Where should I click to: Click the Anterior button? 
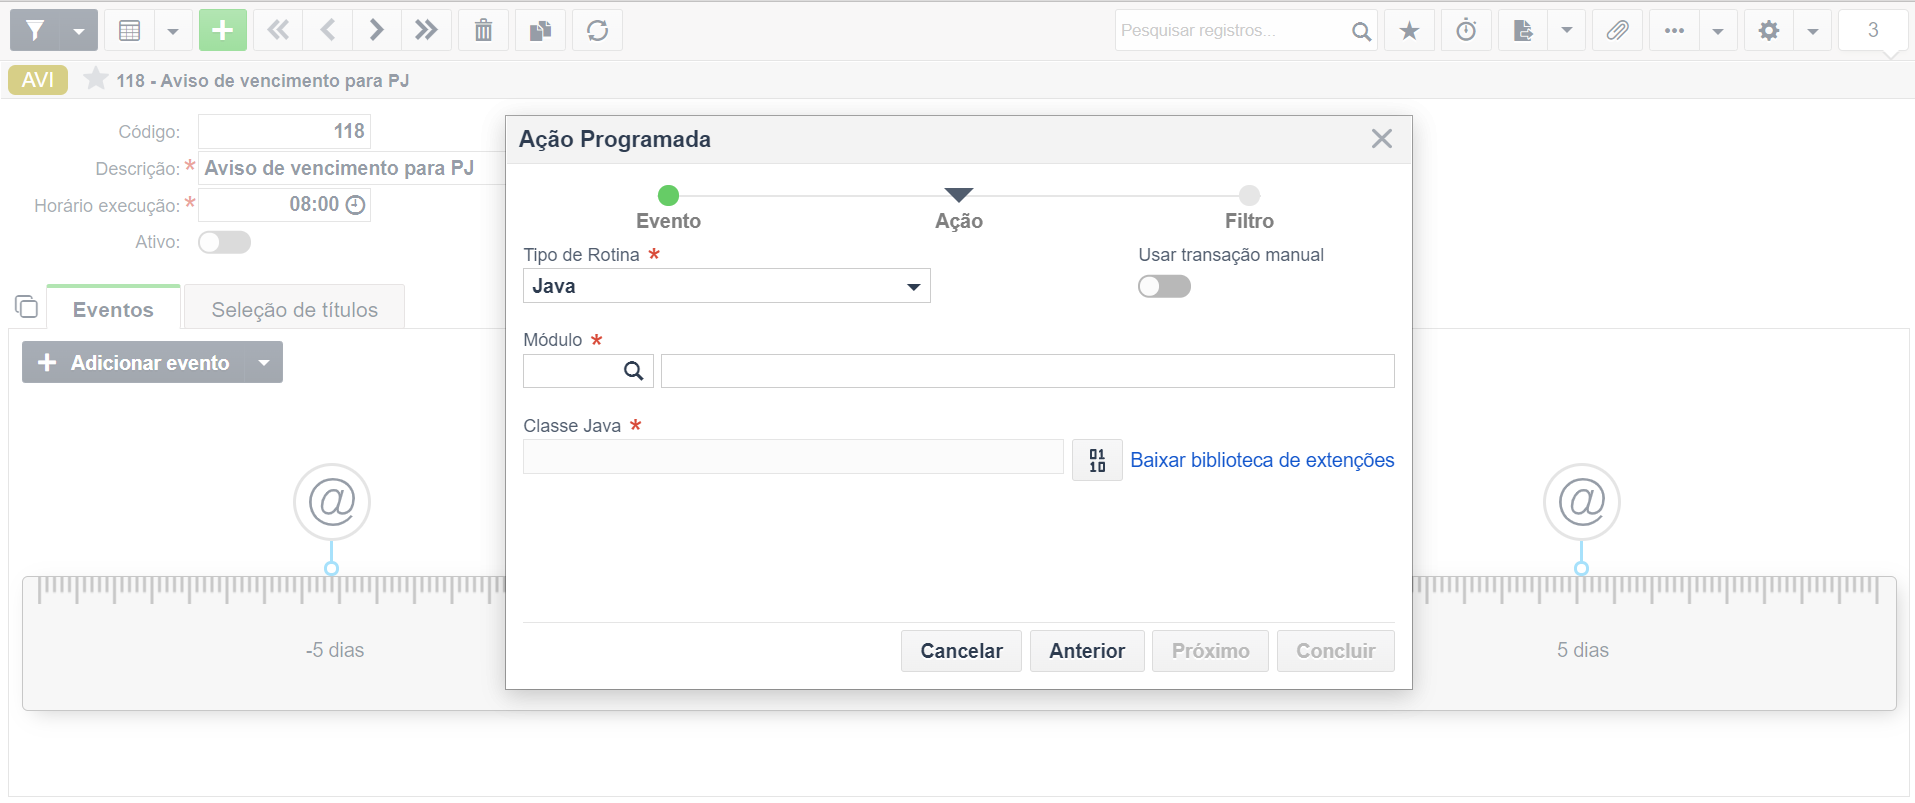[x=1087, y=651]
